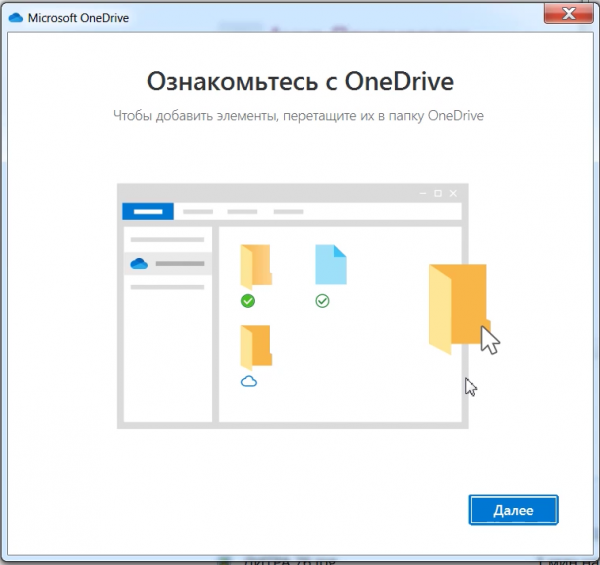Click the OneDrive cloud icon in title bar
This screenshot has width=600, height=565.
click(16, 17)
